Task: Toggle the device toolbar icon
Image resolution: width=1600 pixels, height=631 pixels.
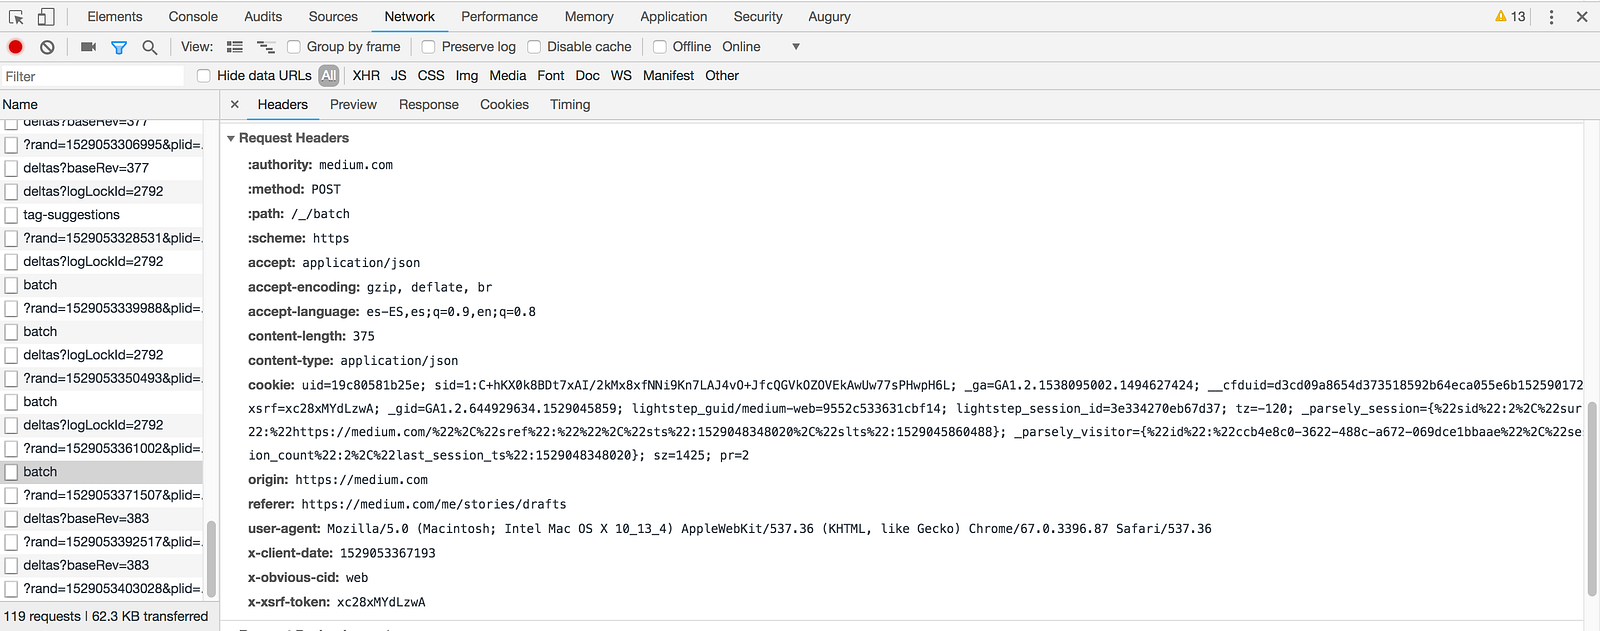Action: [x=45, y=17]
